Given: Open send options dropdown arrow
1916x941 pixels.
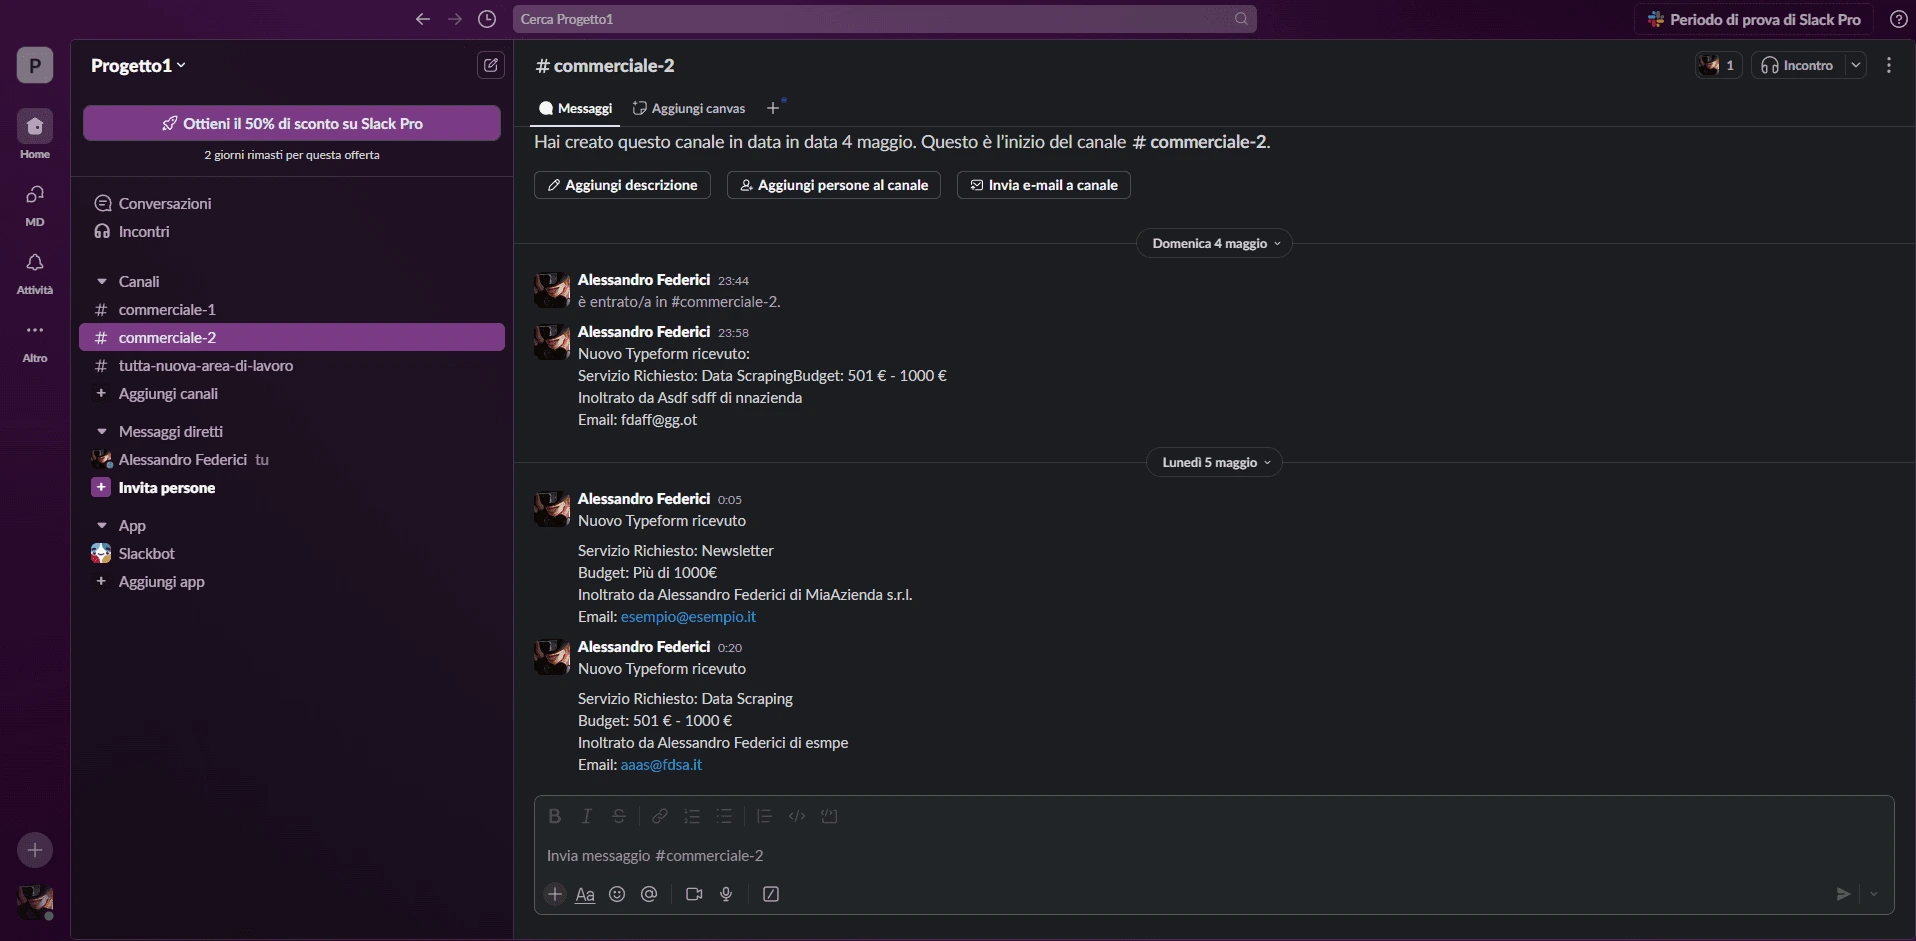Looking at the screenshot, I should 1874,894.
